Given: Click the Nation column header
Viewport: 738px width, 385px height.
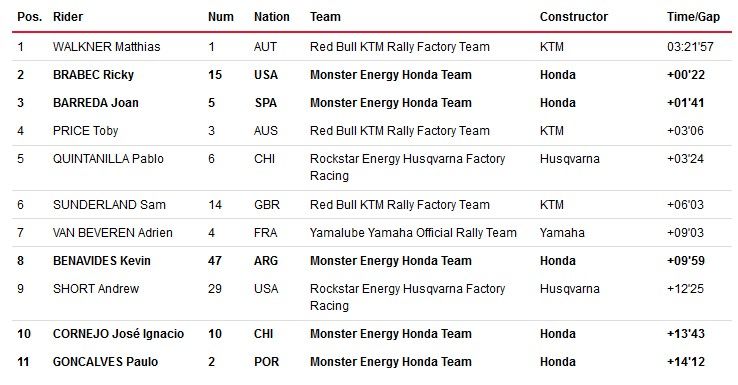Looking at the screenshot, I should (272, 17).
